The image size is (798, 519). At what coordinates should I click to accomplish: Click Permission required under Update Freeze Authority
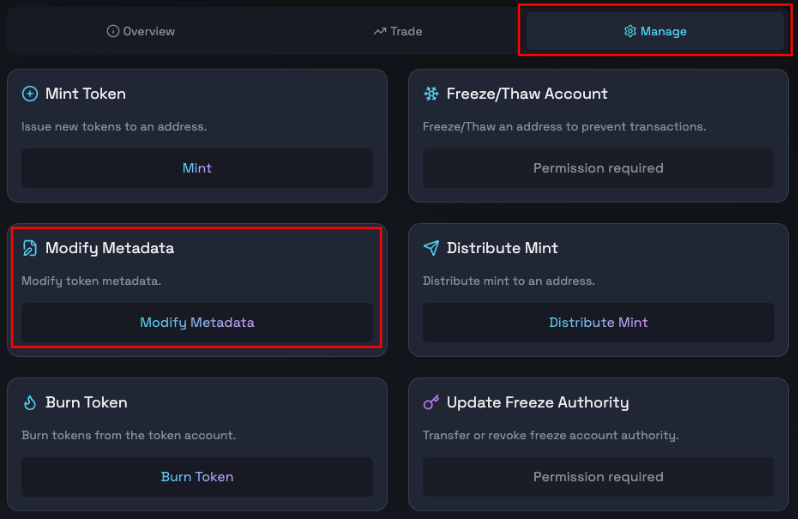598,477
